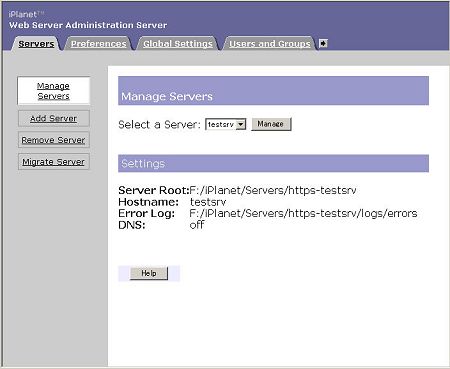Open the Preferences tab
This screenshot has height=369, width=450.
tap(99, 44)
